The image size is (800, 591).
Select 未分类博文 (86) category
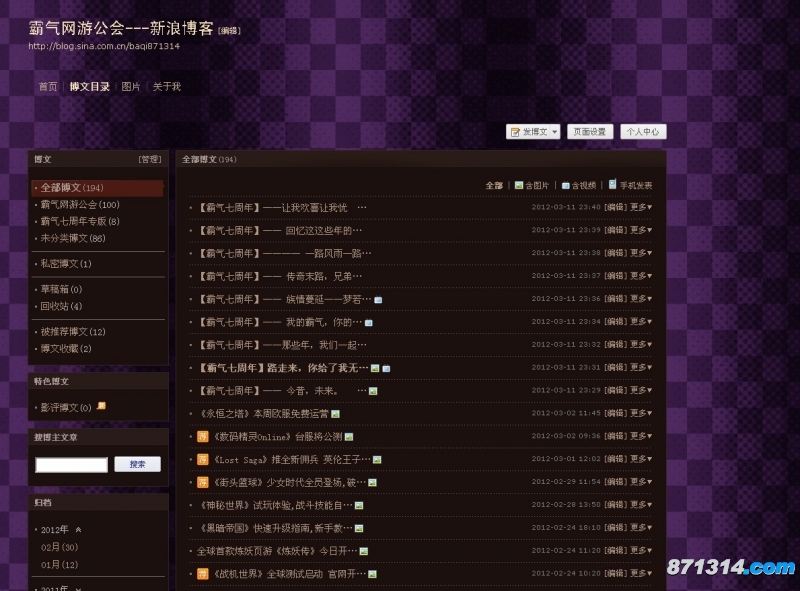73,238
